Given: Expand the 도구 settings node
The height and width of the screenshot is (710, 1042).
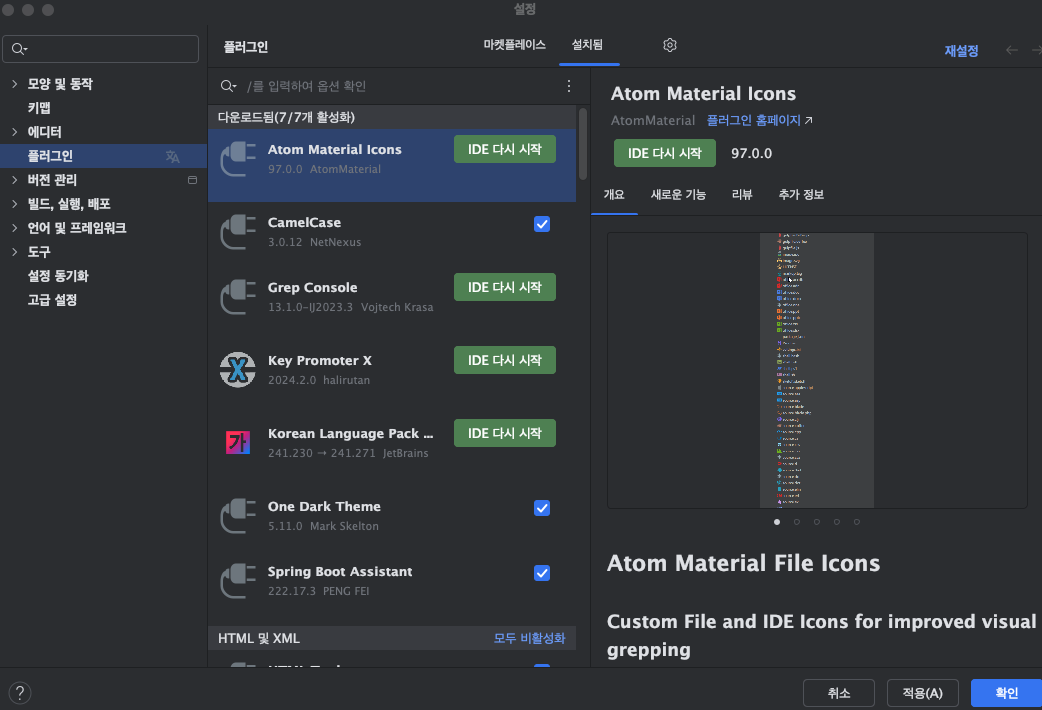Looking at the screenshot, I should click(15, 251).
